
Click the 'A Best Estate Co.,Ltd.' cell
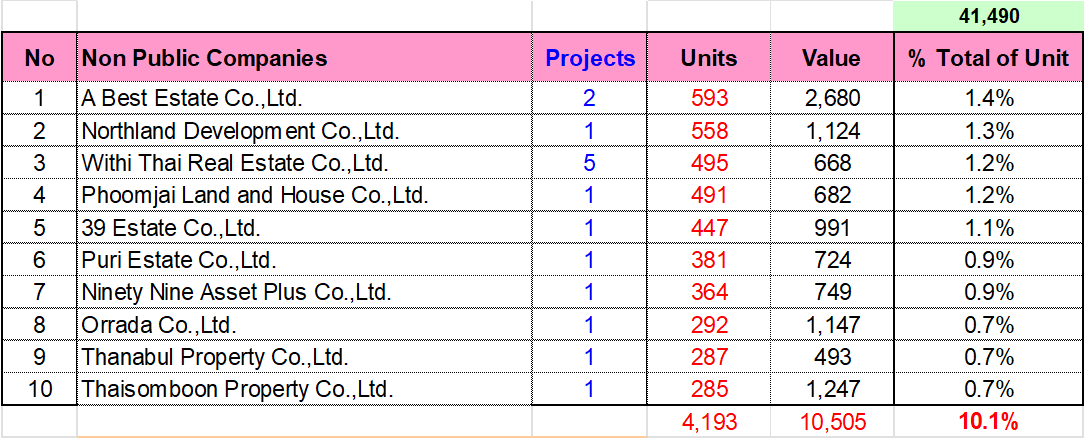coord(192,98)
